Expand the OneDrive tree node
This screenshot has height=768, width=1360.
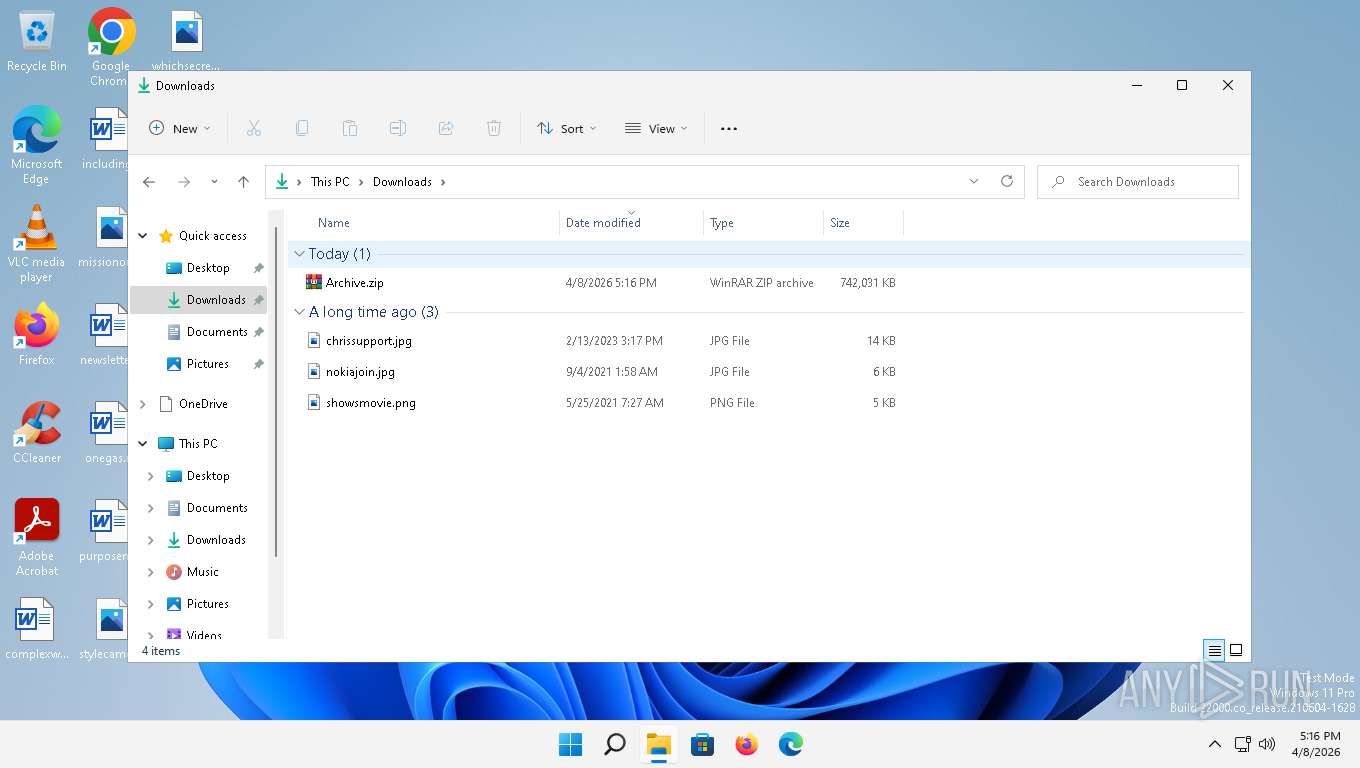click(x=143, y=404)
